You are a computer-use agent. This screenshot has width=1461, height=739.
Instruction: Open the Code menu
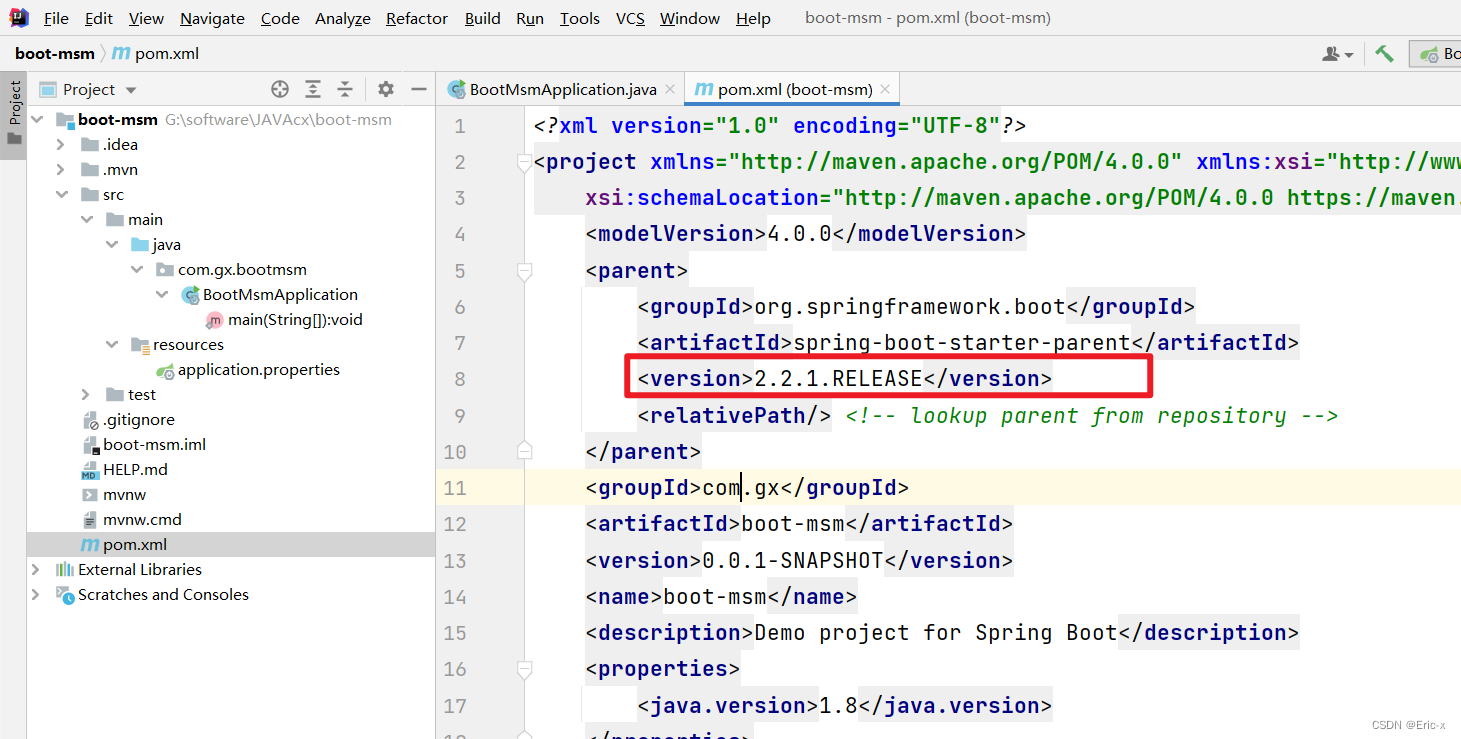click(x=280, y=18)
